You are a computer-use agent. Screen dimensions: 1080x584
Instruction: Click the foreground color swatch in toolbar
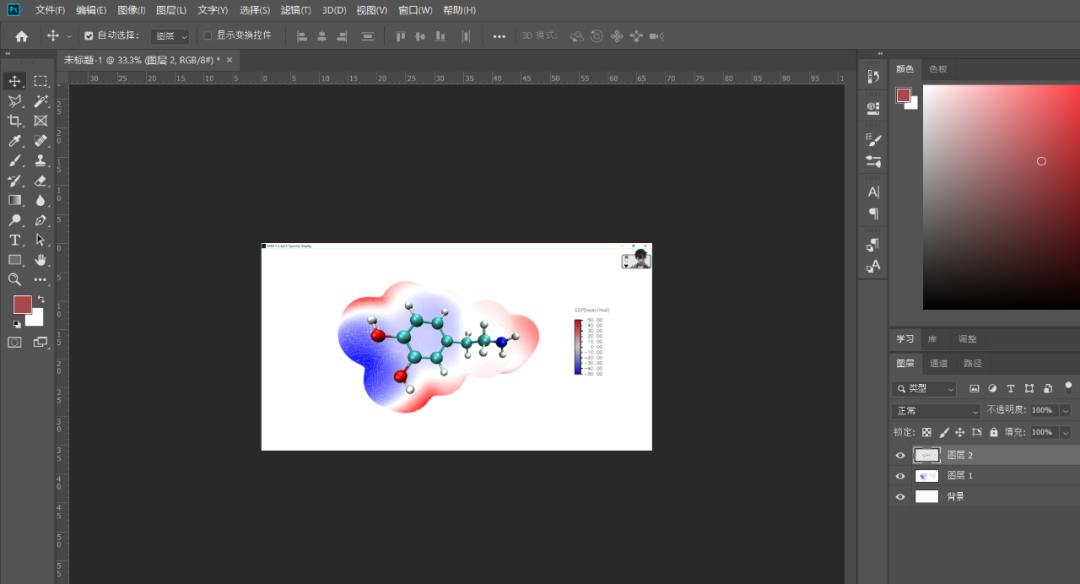pyautogui.click(x=22, y=305)
